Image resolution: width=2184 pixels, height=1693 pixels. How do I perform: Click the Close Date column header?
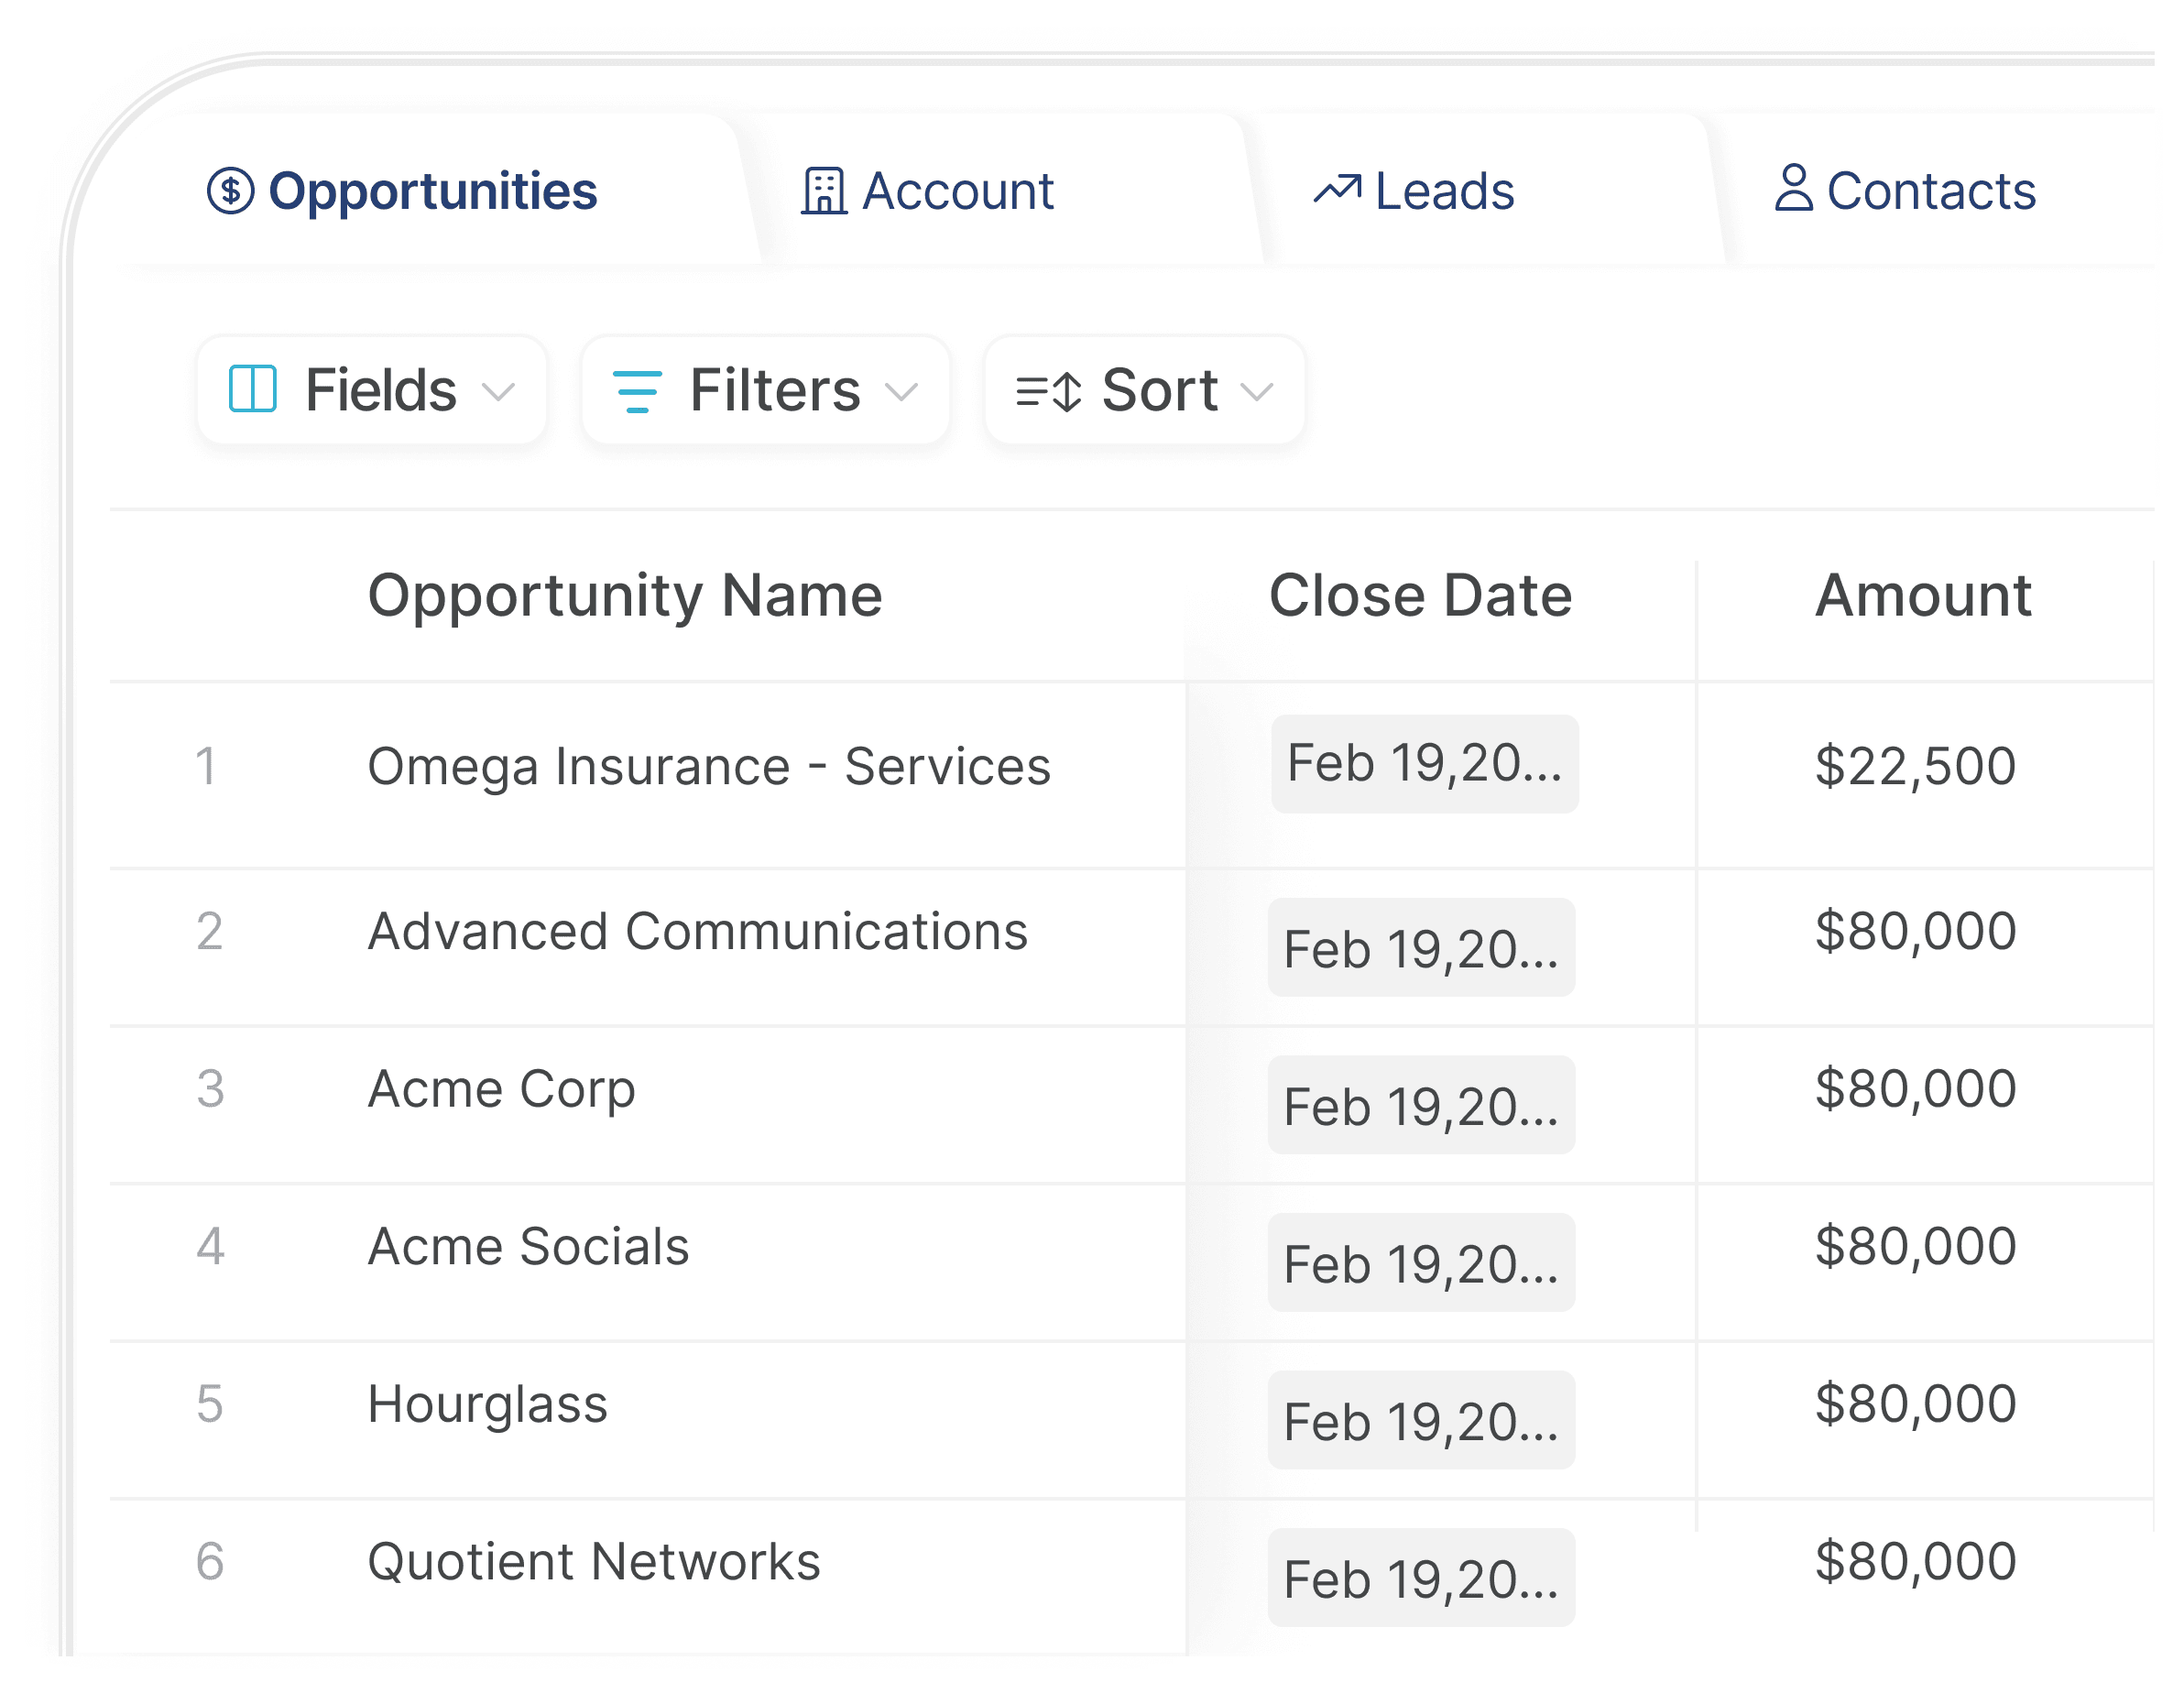(x=1421, y=596)
